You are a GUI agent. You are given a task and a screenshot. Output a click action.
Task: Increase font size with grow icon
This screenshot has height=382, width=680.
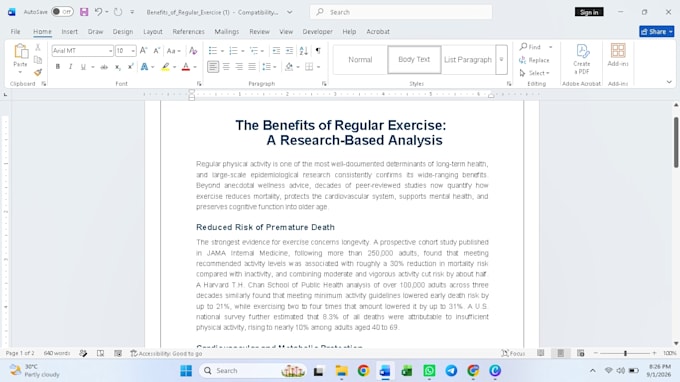[144, 51]
